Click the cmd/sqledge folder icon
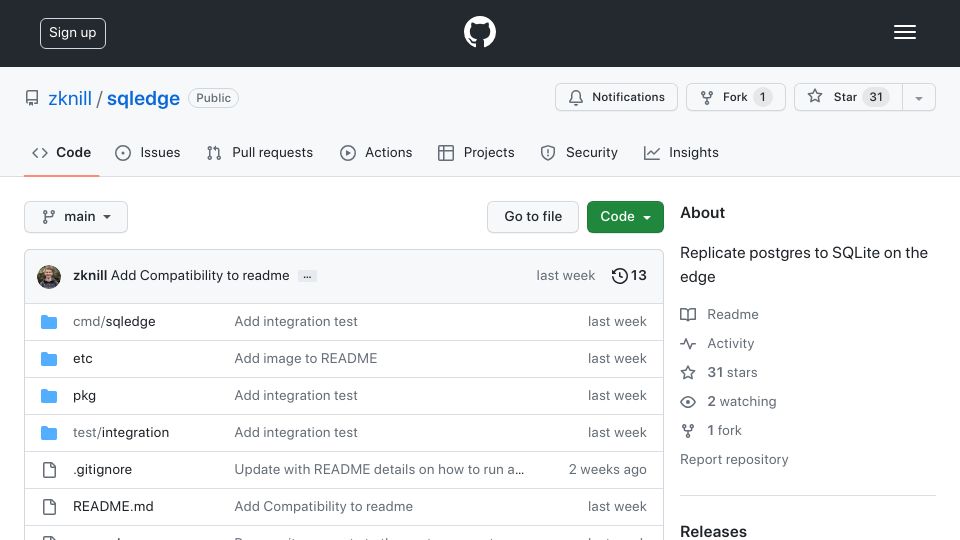Image resolution: width=960 pixels, height=540 pixels. (x=49, y=322)
